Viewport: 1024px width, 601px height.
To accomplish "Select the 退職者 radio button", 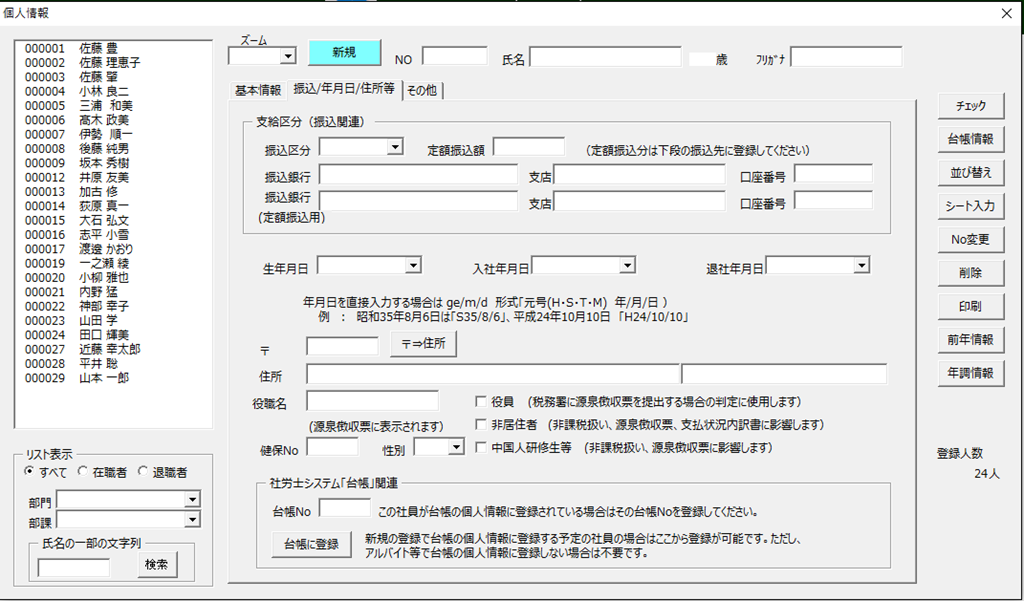I will (x=143, y=472).
